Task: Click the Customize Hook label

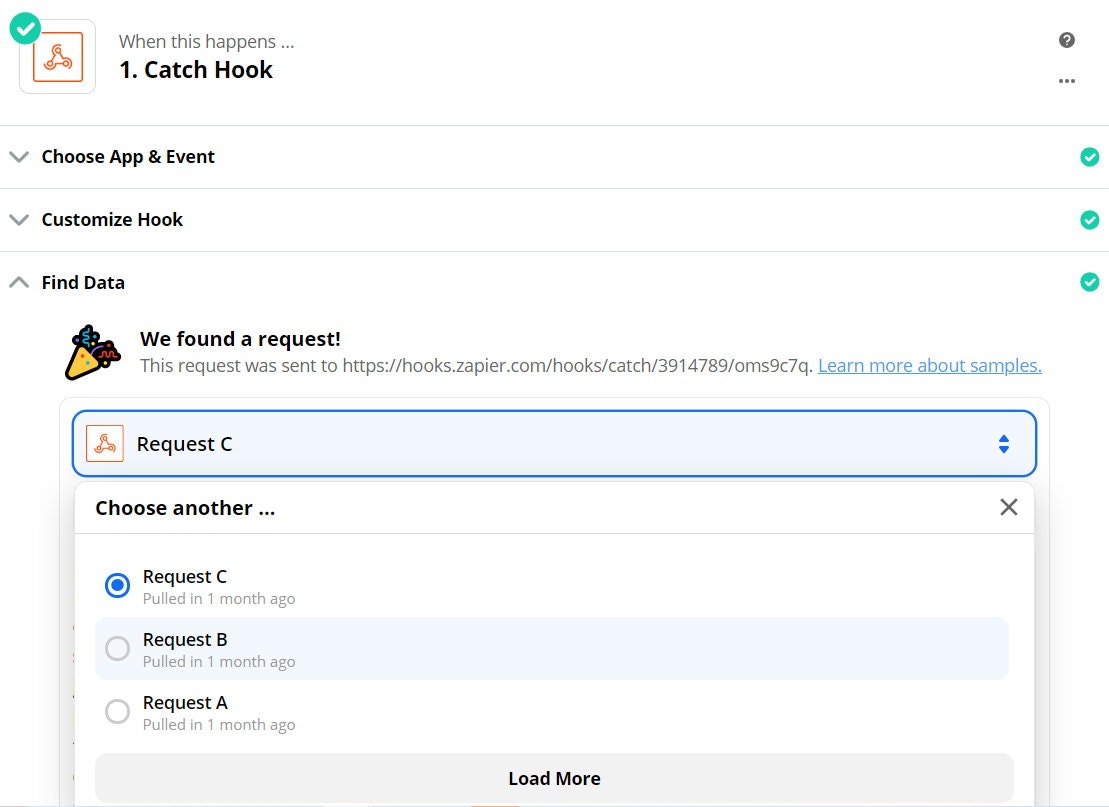Action: tap(112, 220)
